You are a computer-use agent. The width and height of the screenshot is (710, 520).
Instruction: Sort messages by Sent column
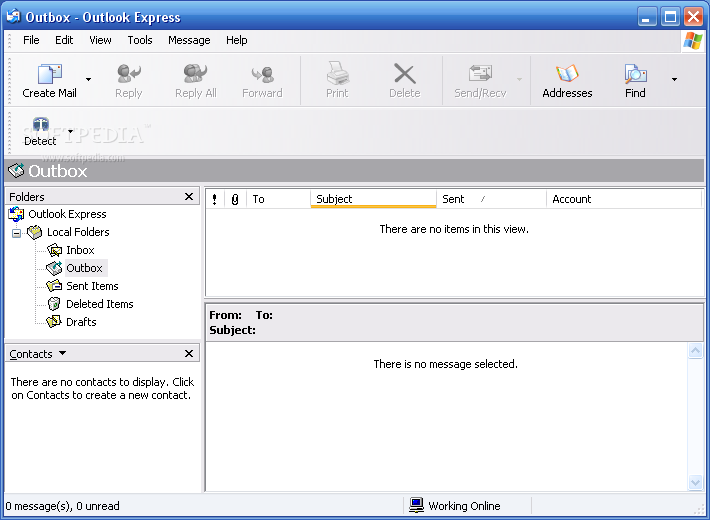pos(491,199)
